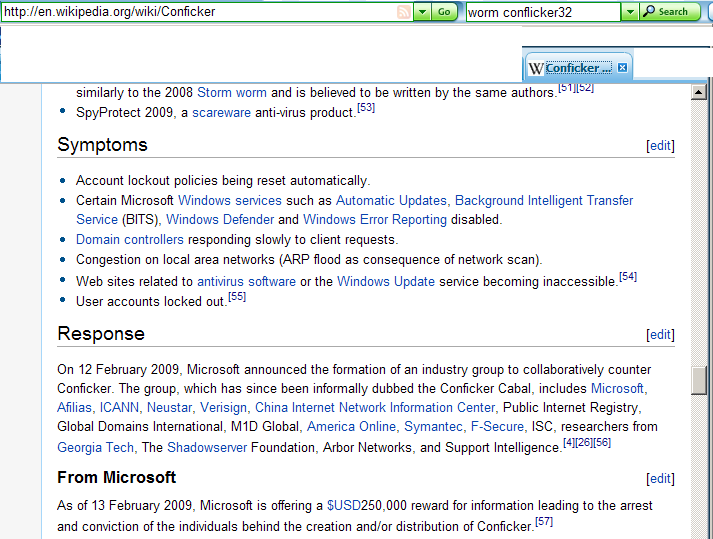Click the vertical scrollbar thumb

coord(698,380)
